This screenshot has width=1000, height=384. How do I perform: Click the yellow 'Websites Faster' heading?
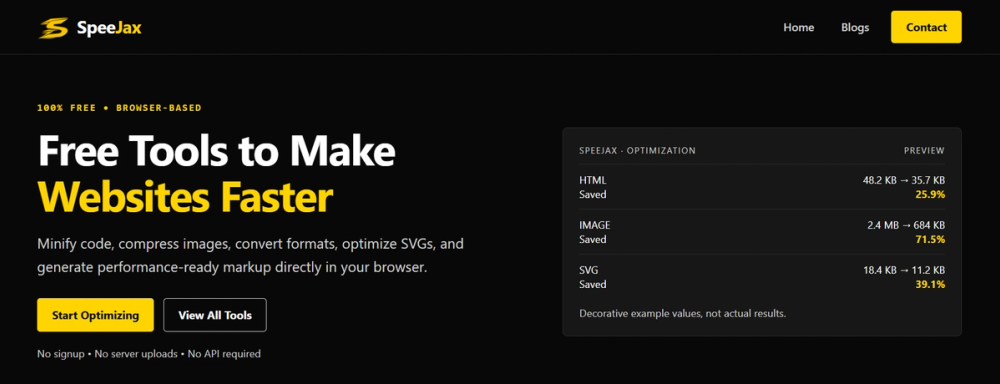185,197
